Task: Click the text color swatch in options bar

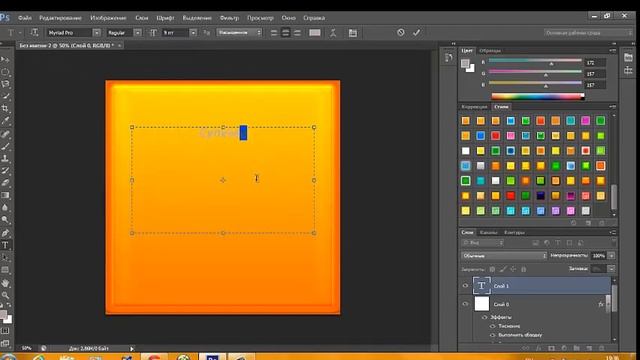Action: [x=315, y=33]
